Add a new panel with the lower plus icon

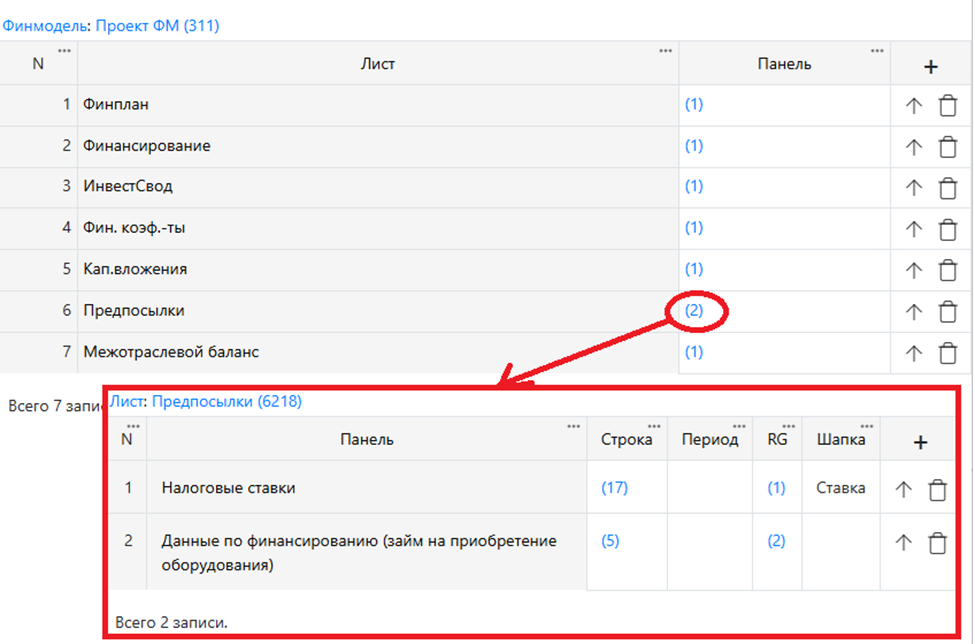tap(920, 442)
